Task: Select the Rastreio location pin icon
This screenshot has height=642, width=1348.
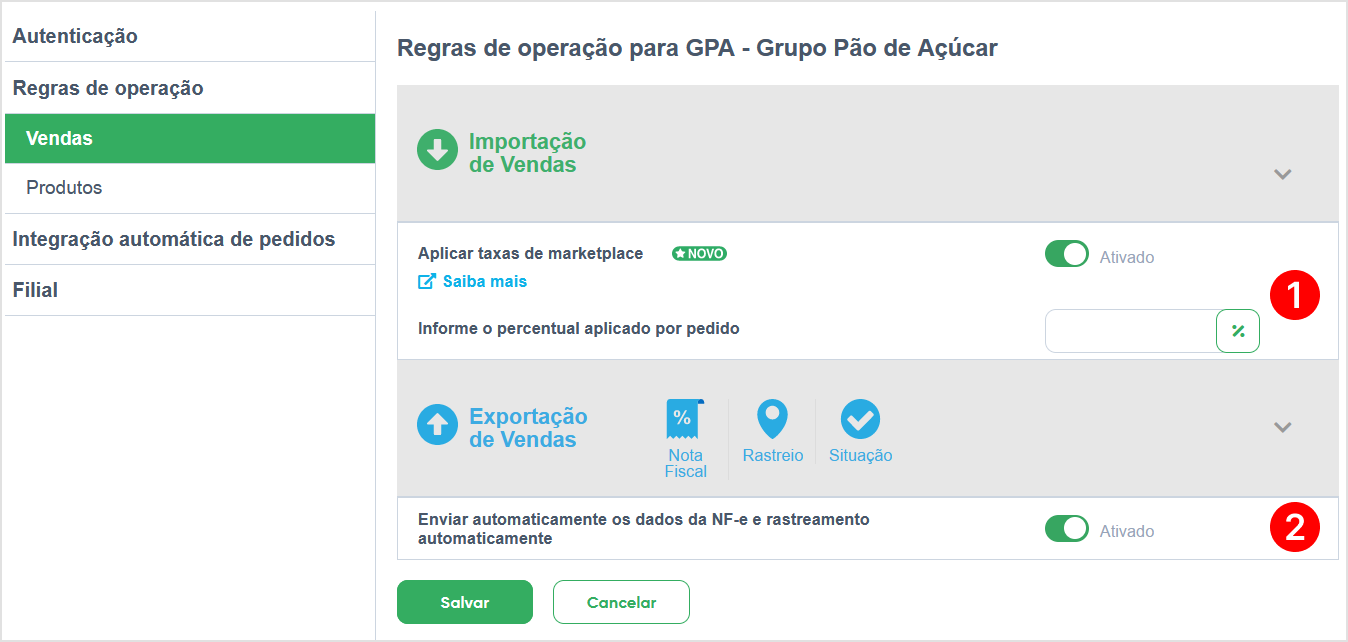Action: (x=772, y=419)
